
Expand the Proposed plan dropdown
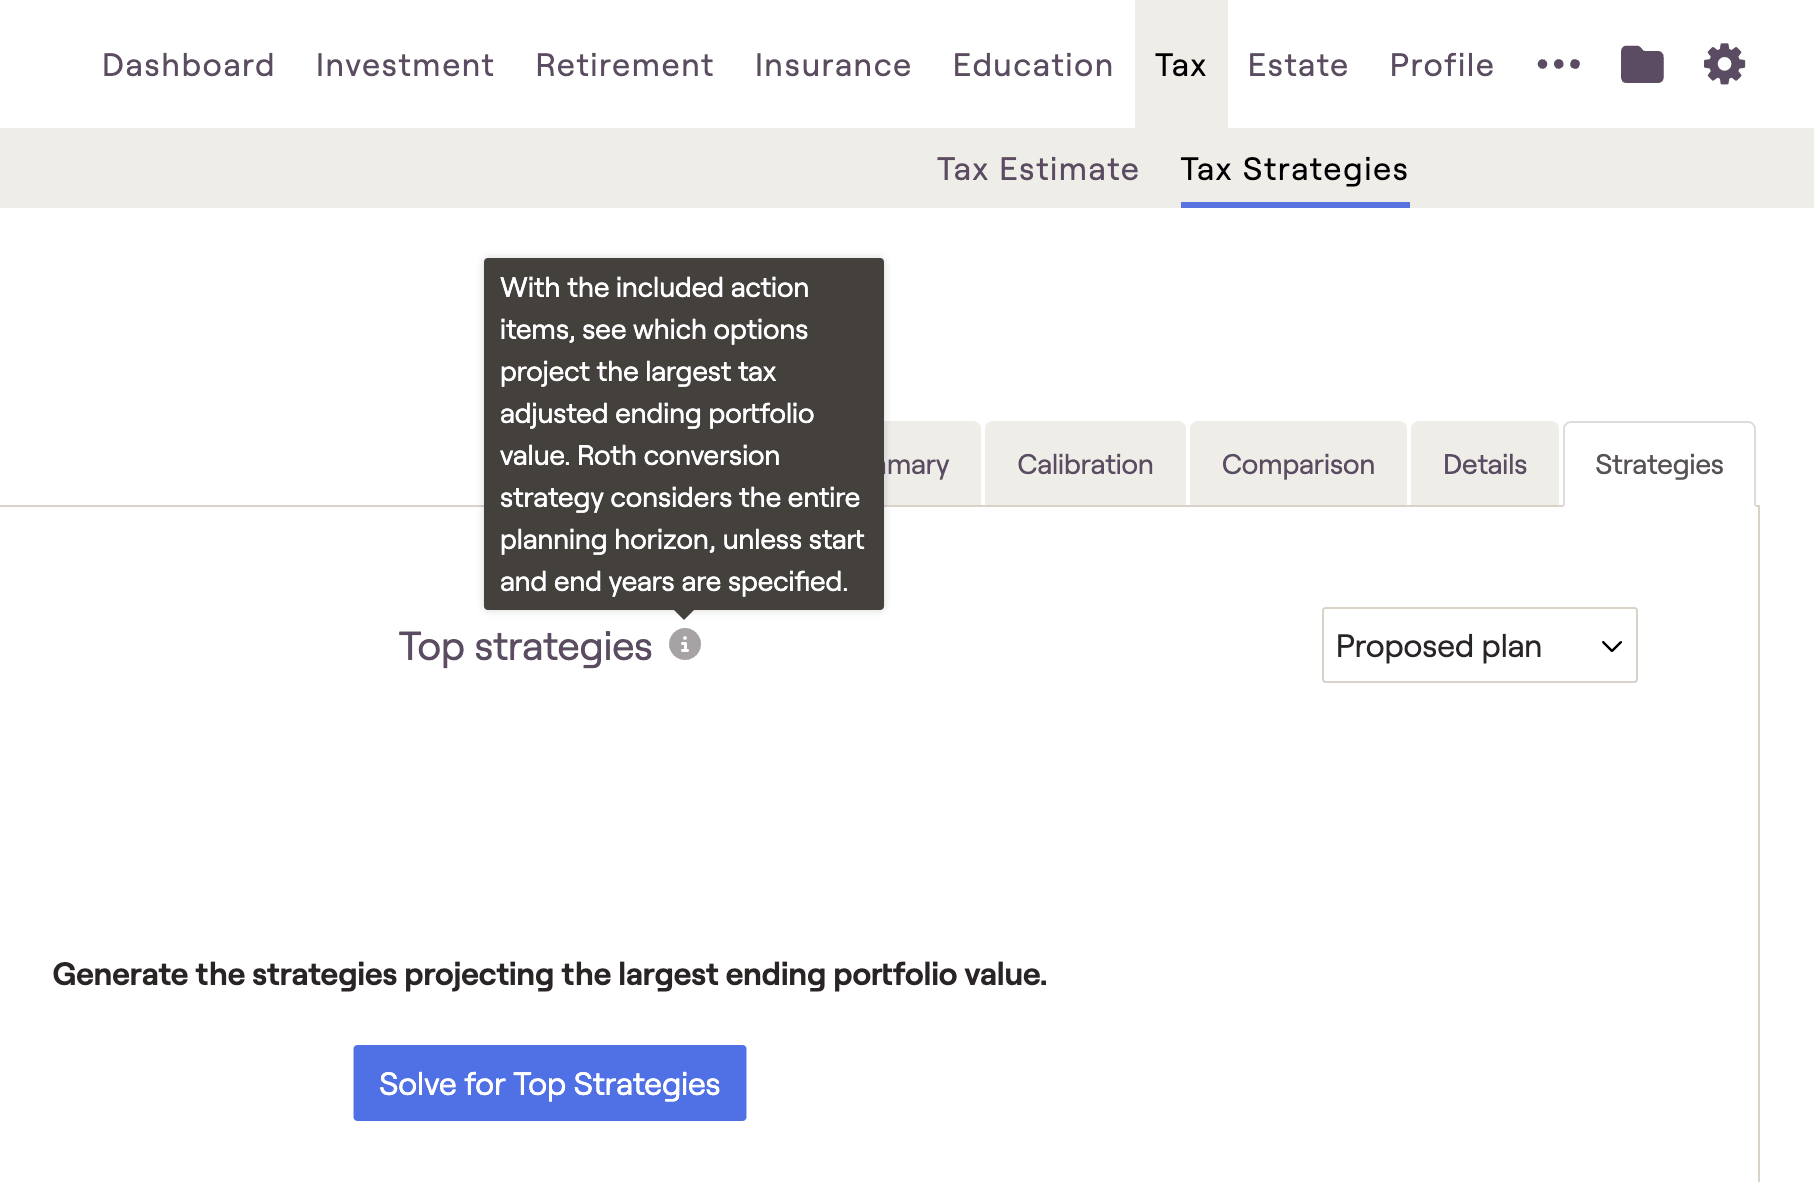click(x=1478, y=646)
